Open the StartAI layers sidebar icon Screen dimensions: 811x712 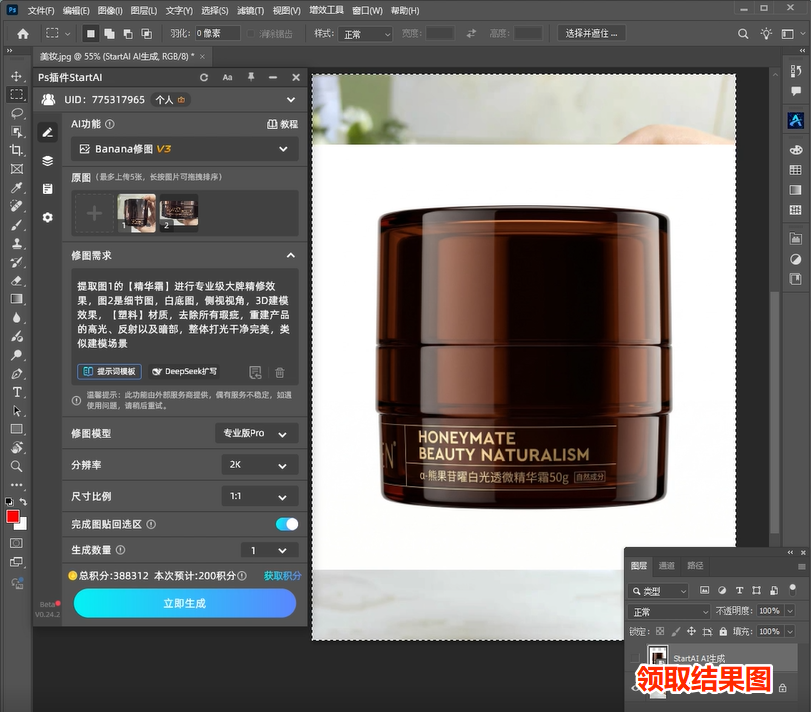(48, 161)
